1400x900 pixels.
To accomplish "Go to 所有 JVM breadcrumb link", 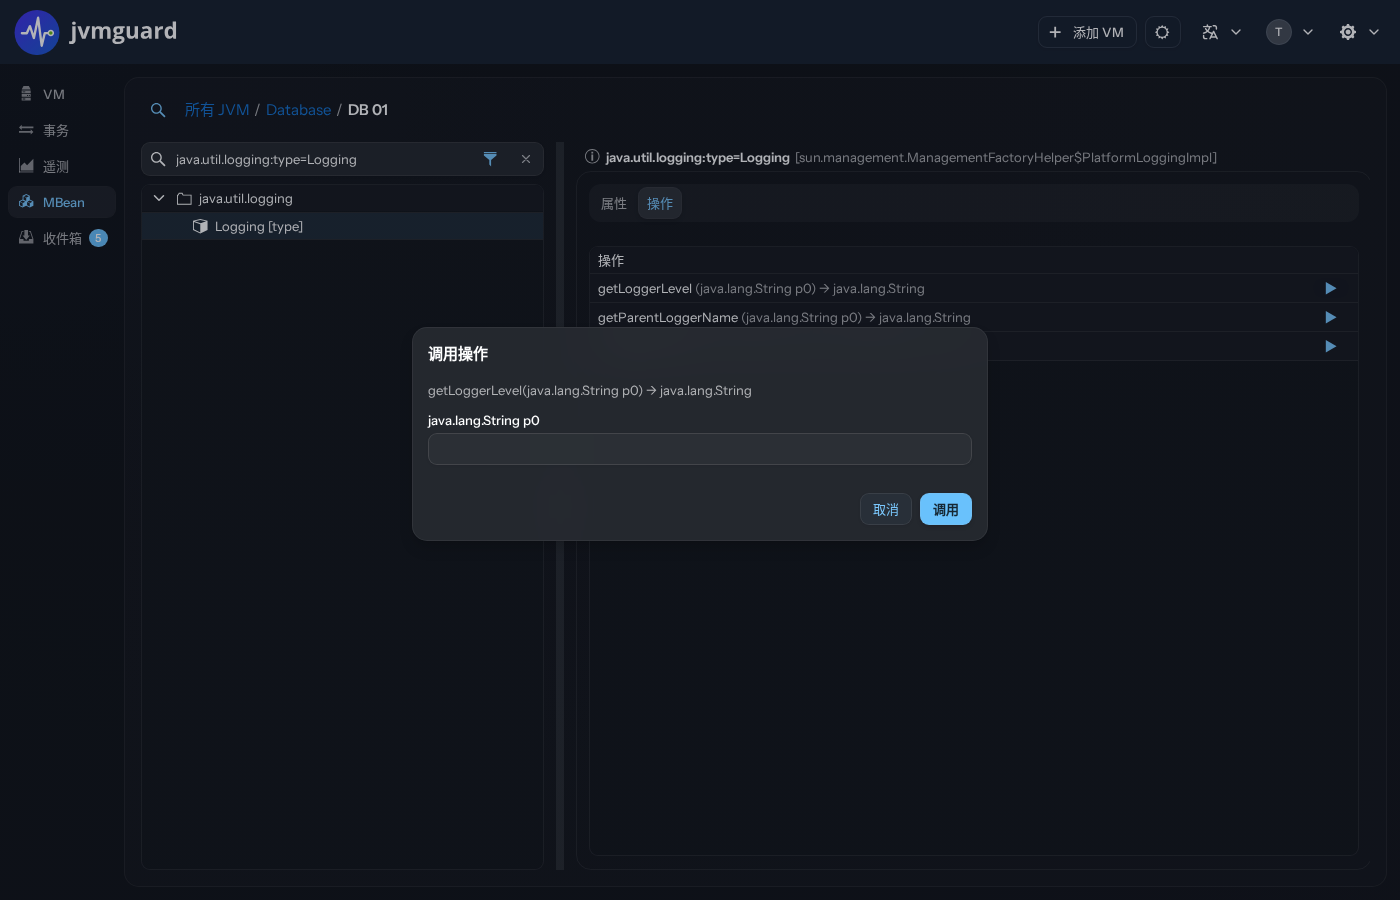I will pyautogui.click(x=217, y=110).
